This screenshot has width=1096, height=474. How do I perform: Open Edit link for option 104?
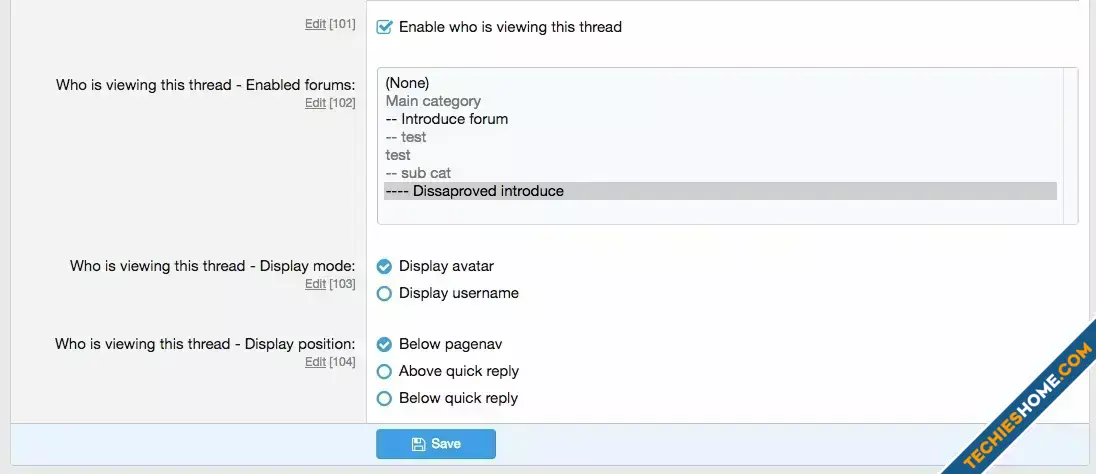tap(315, 361)
